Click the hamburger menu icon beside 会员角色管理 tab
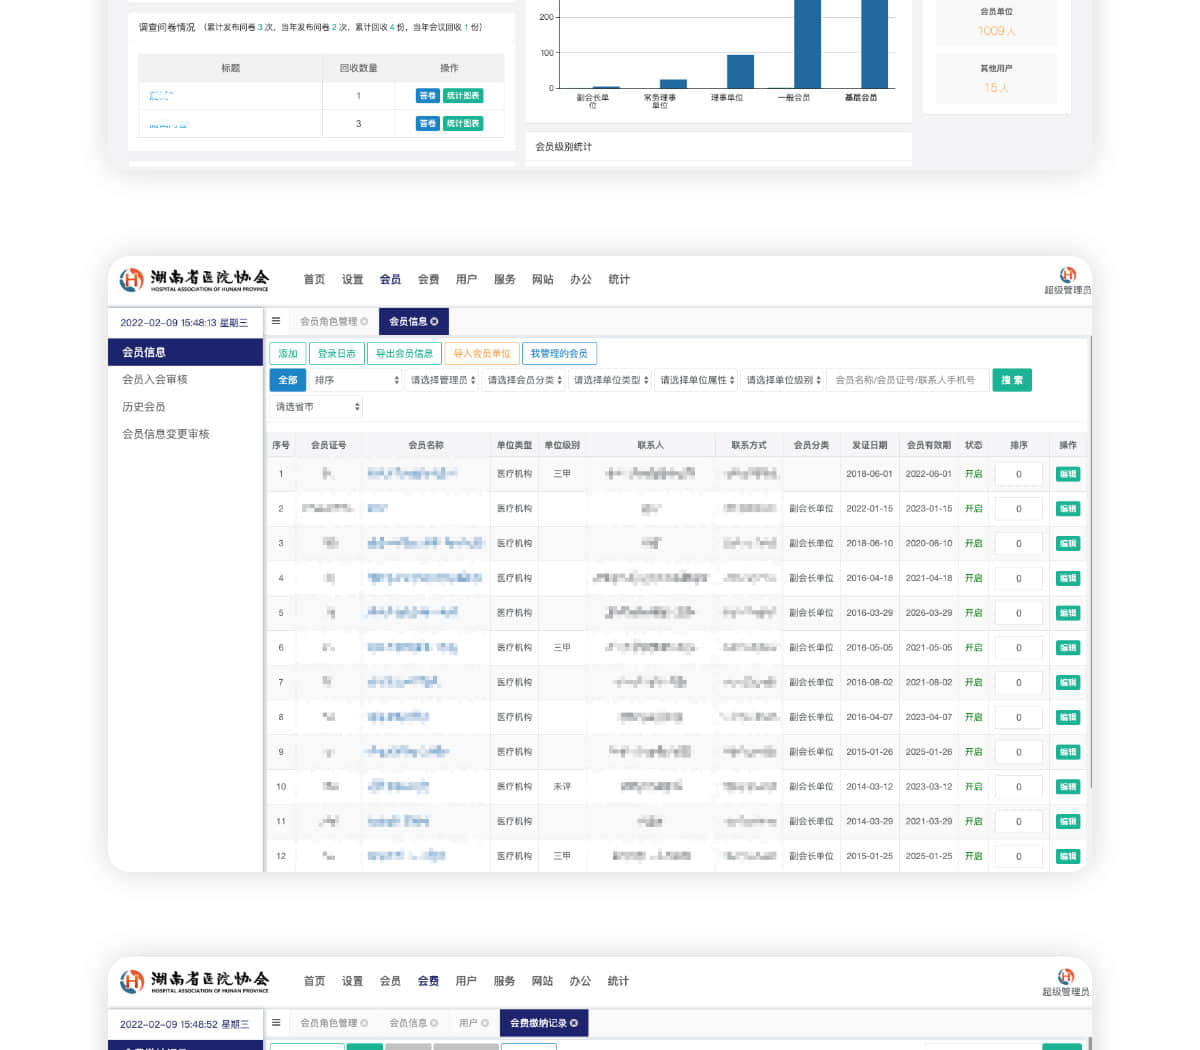 coord(276,321)
